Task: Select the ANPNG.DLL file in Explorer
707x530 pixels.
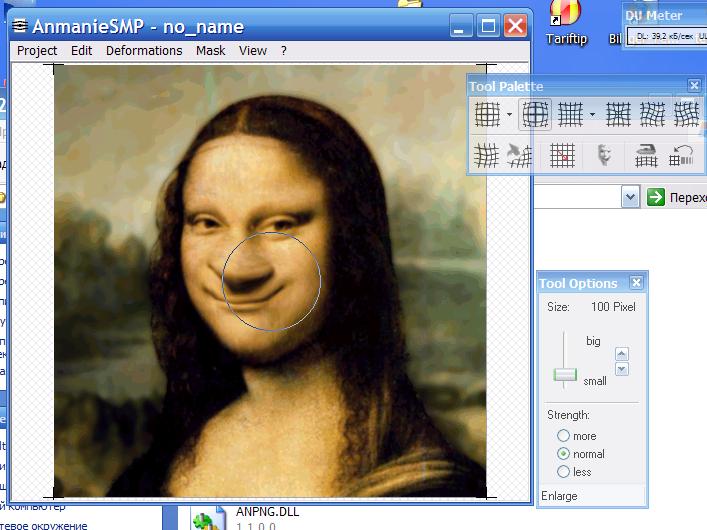Action: coord(267,512)
